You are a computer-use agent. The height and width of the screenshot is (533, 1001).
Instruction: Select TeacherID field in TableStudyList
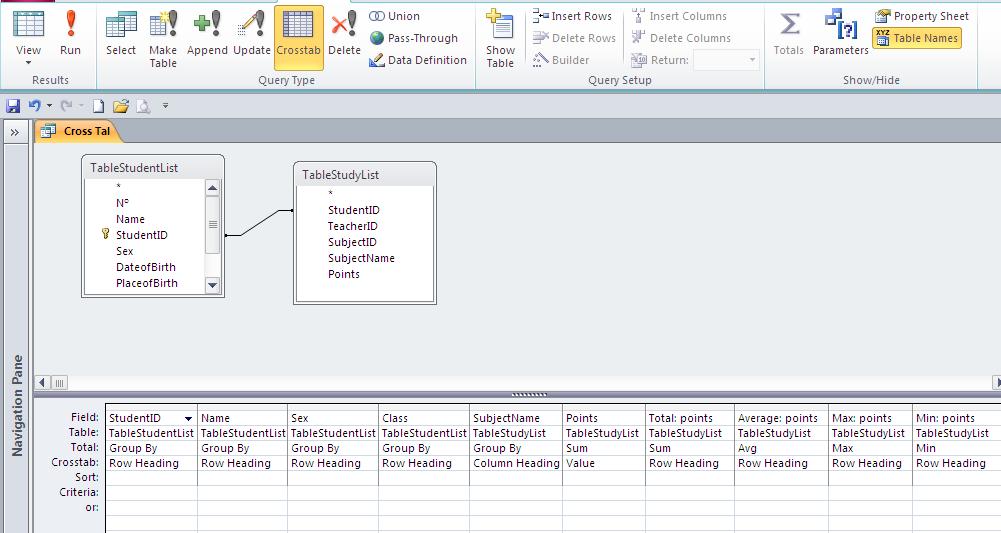pos(352,226)
